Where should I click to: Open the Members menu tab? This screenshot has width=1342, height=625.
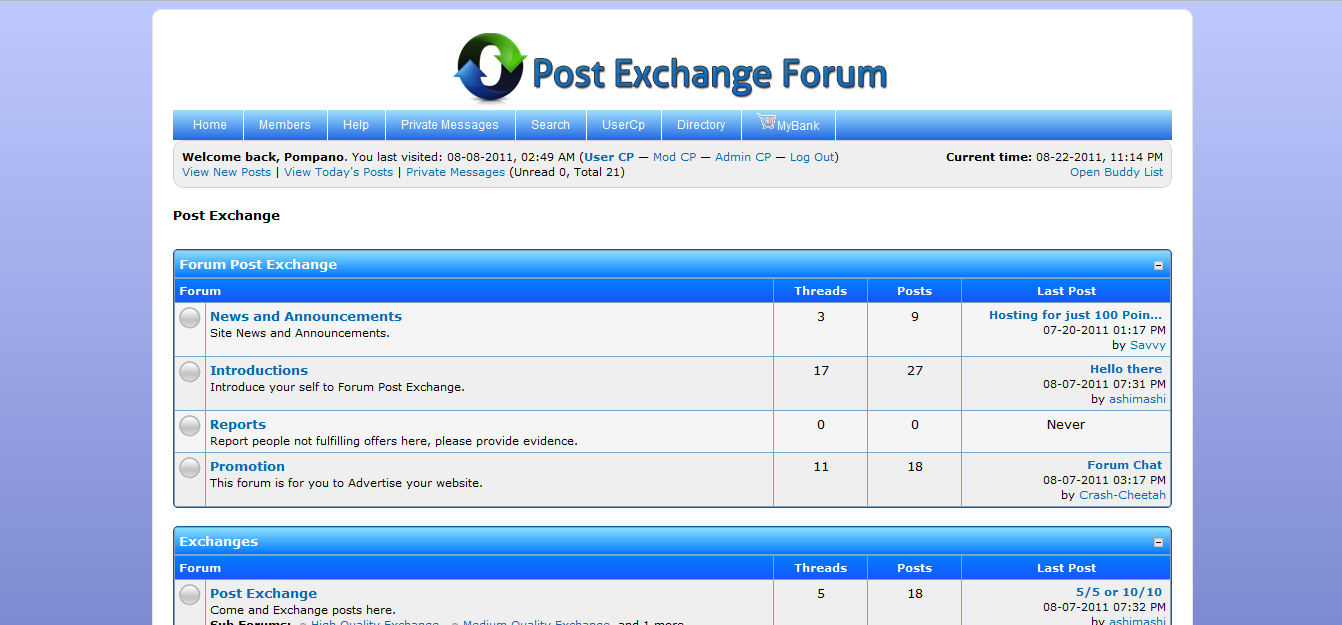[285, 125]
